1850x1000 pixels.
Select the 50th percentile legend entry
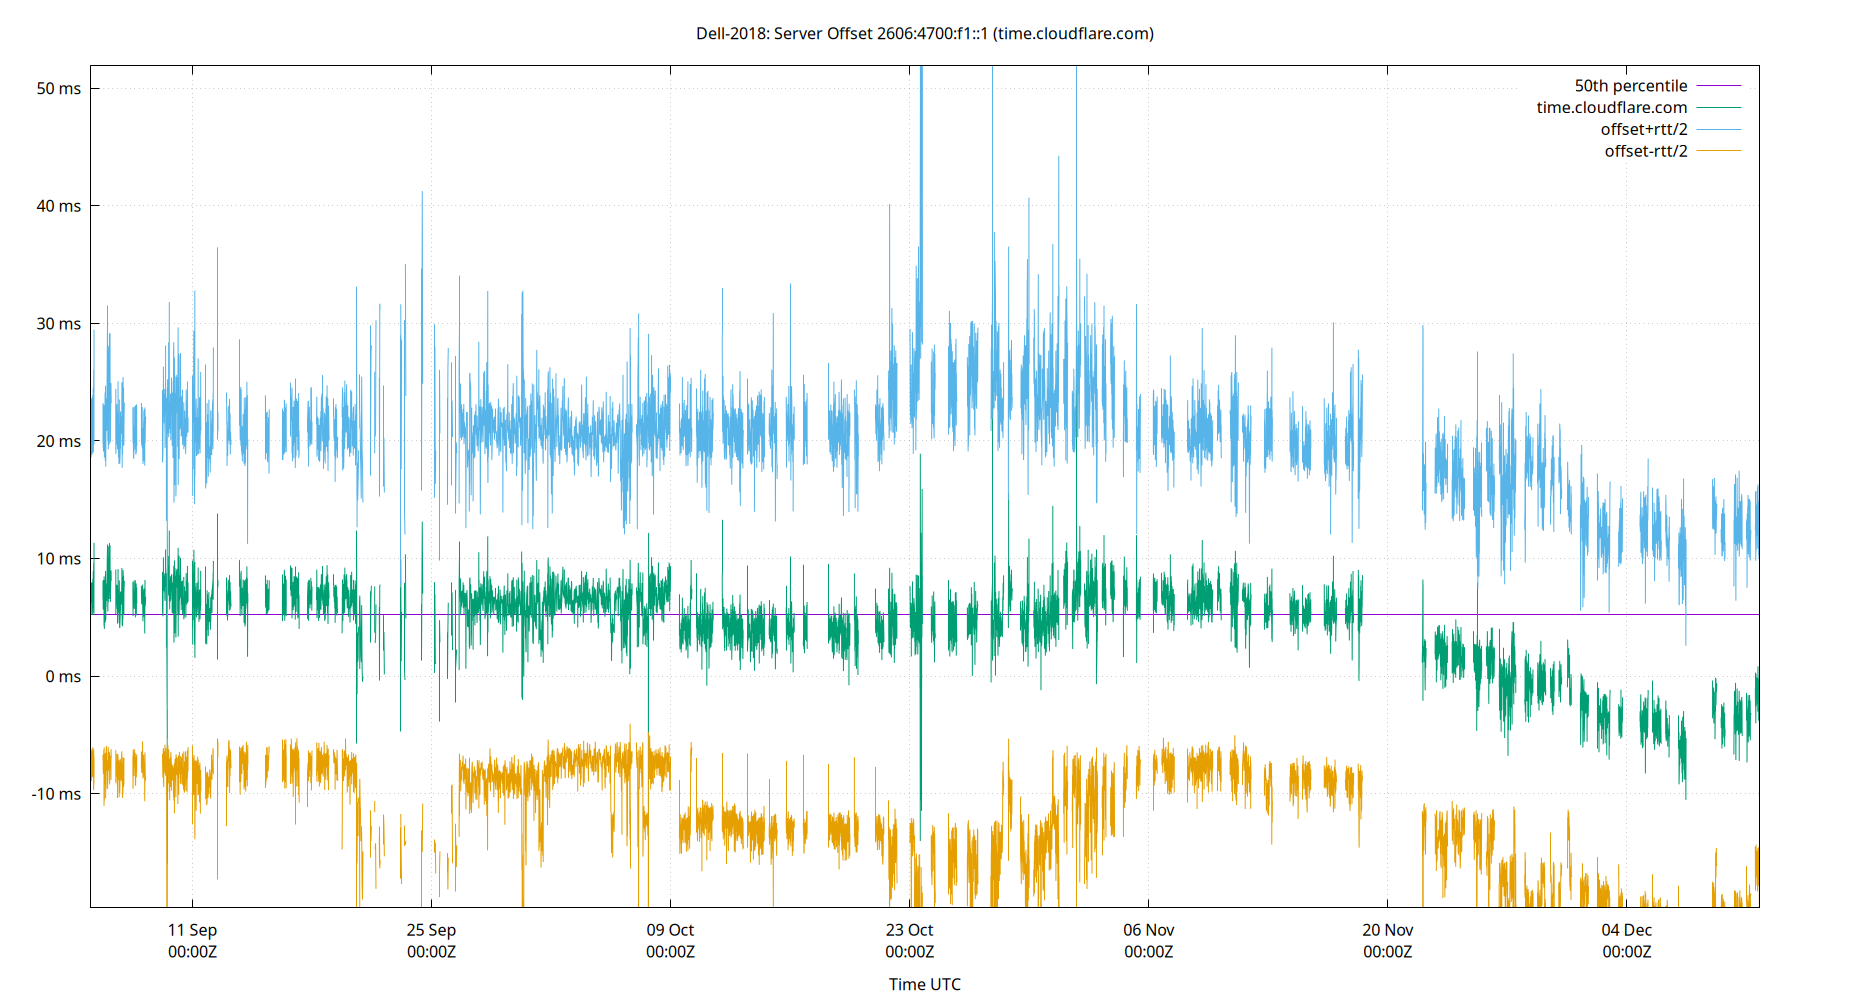[1630, 86]
